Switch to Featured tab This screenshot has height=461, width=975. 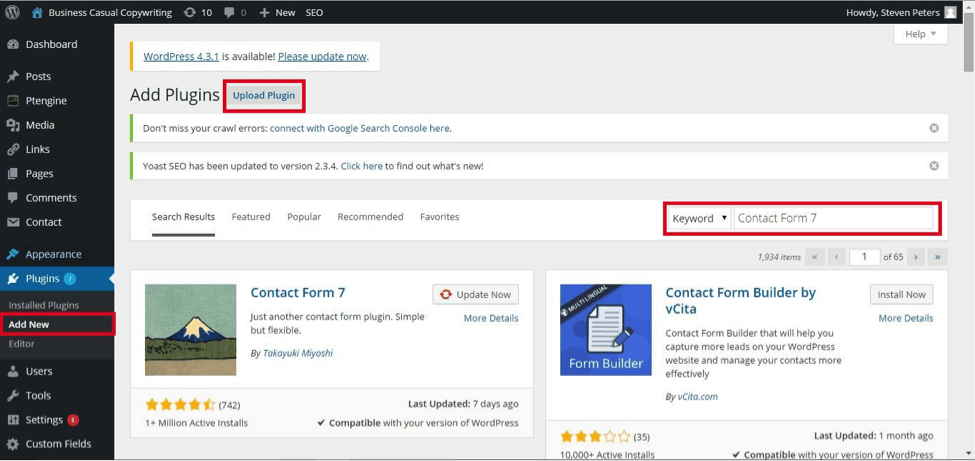point(251,217)
